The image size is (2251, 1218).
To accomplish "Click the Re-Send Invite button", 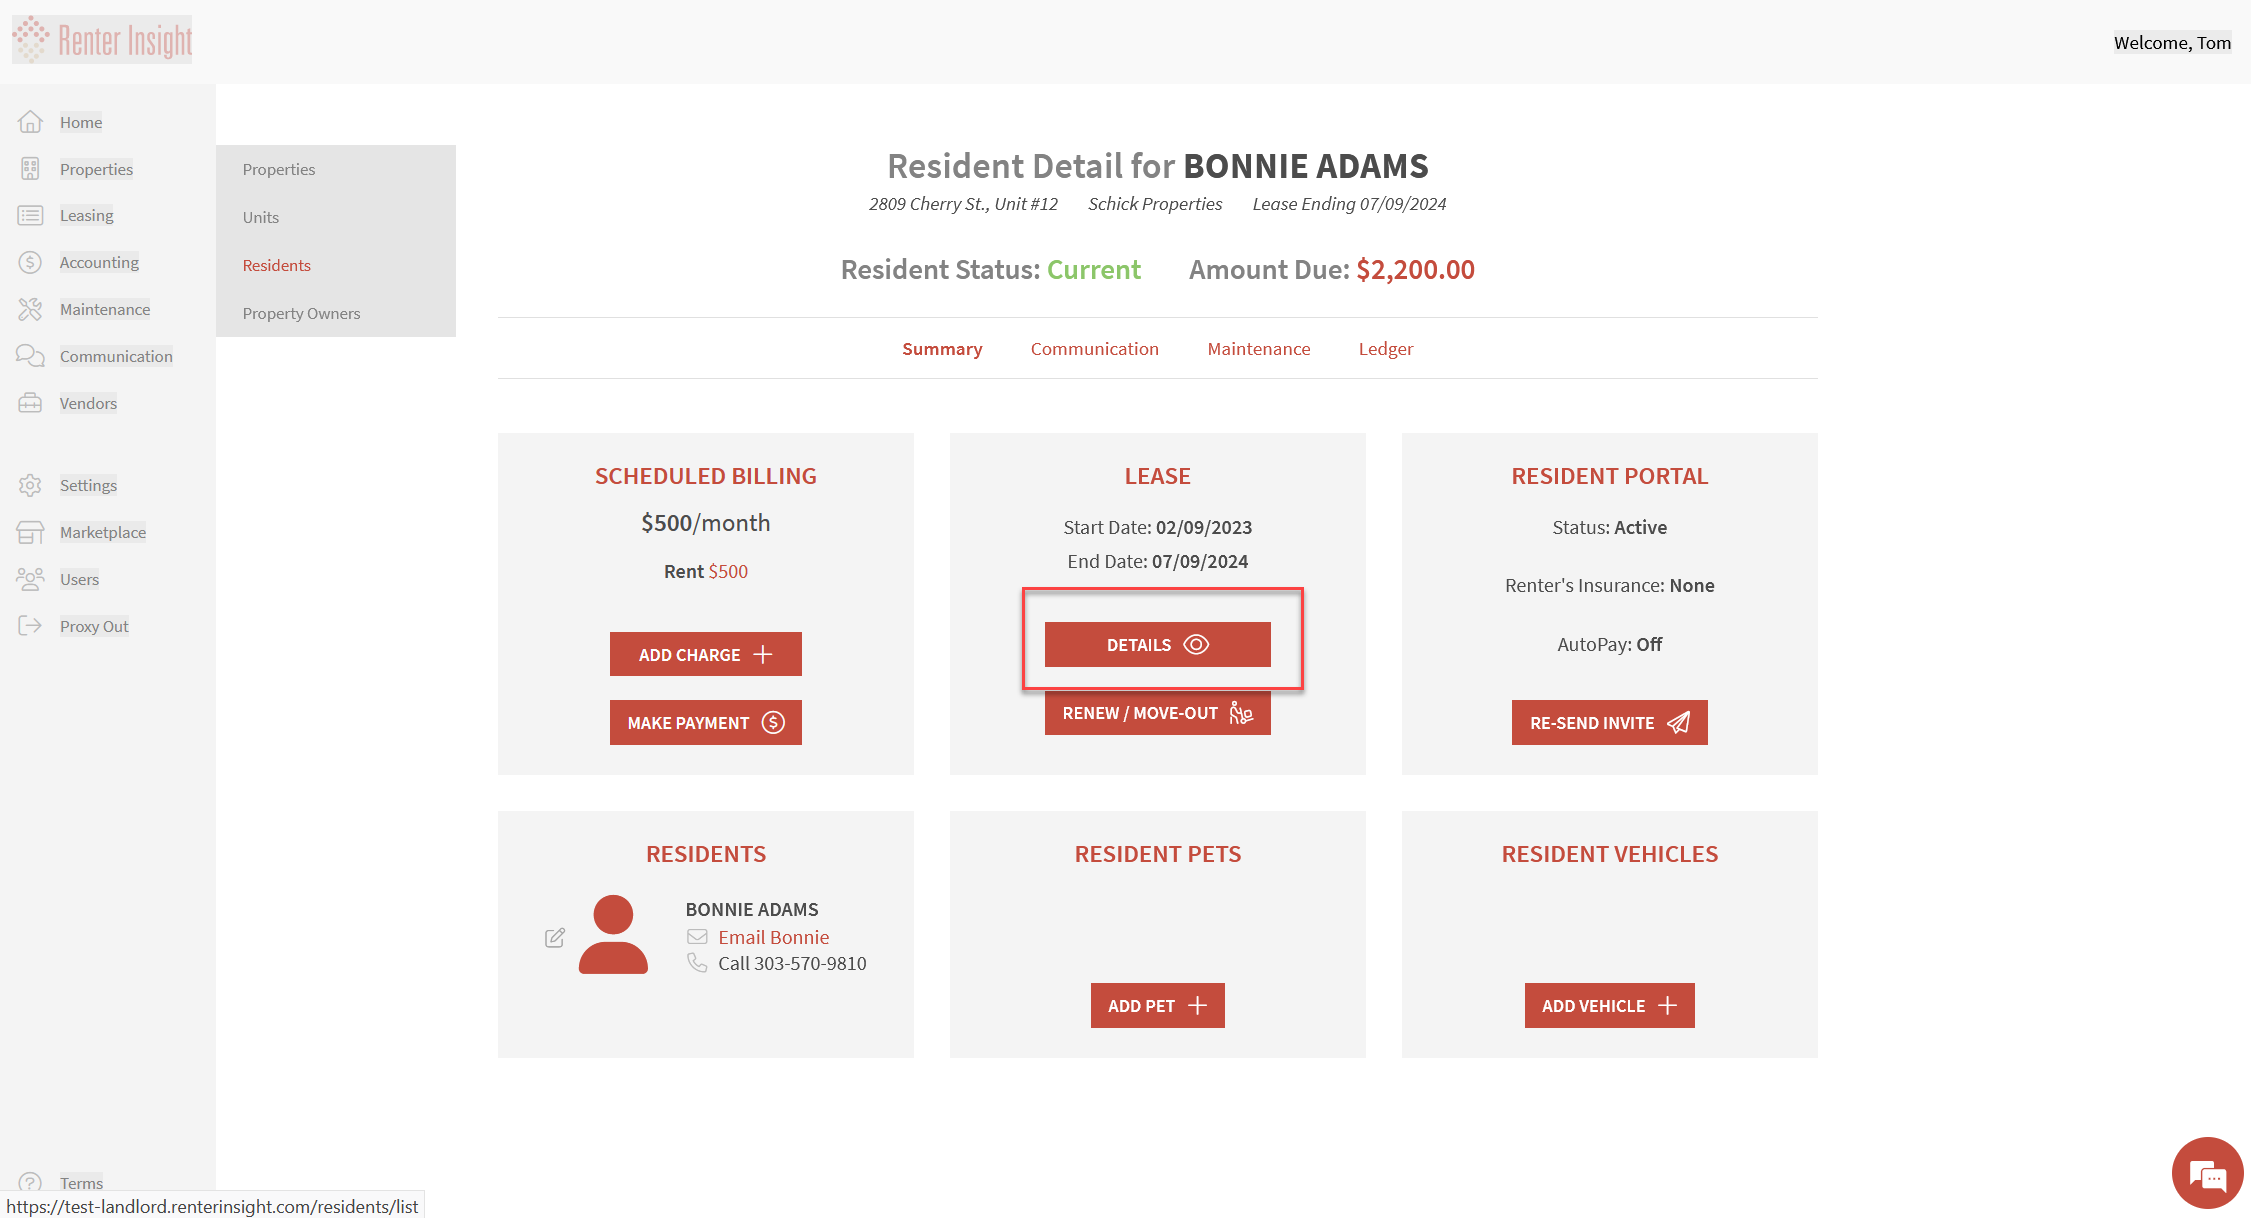I will coord(1609,722).
